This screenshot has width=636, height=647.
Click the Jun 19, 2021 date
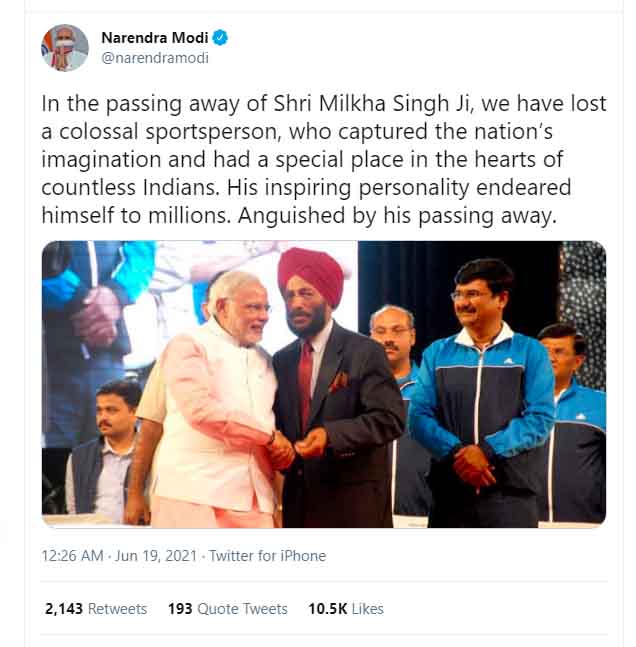pyautogui.click(x=156, y=556)
